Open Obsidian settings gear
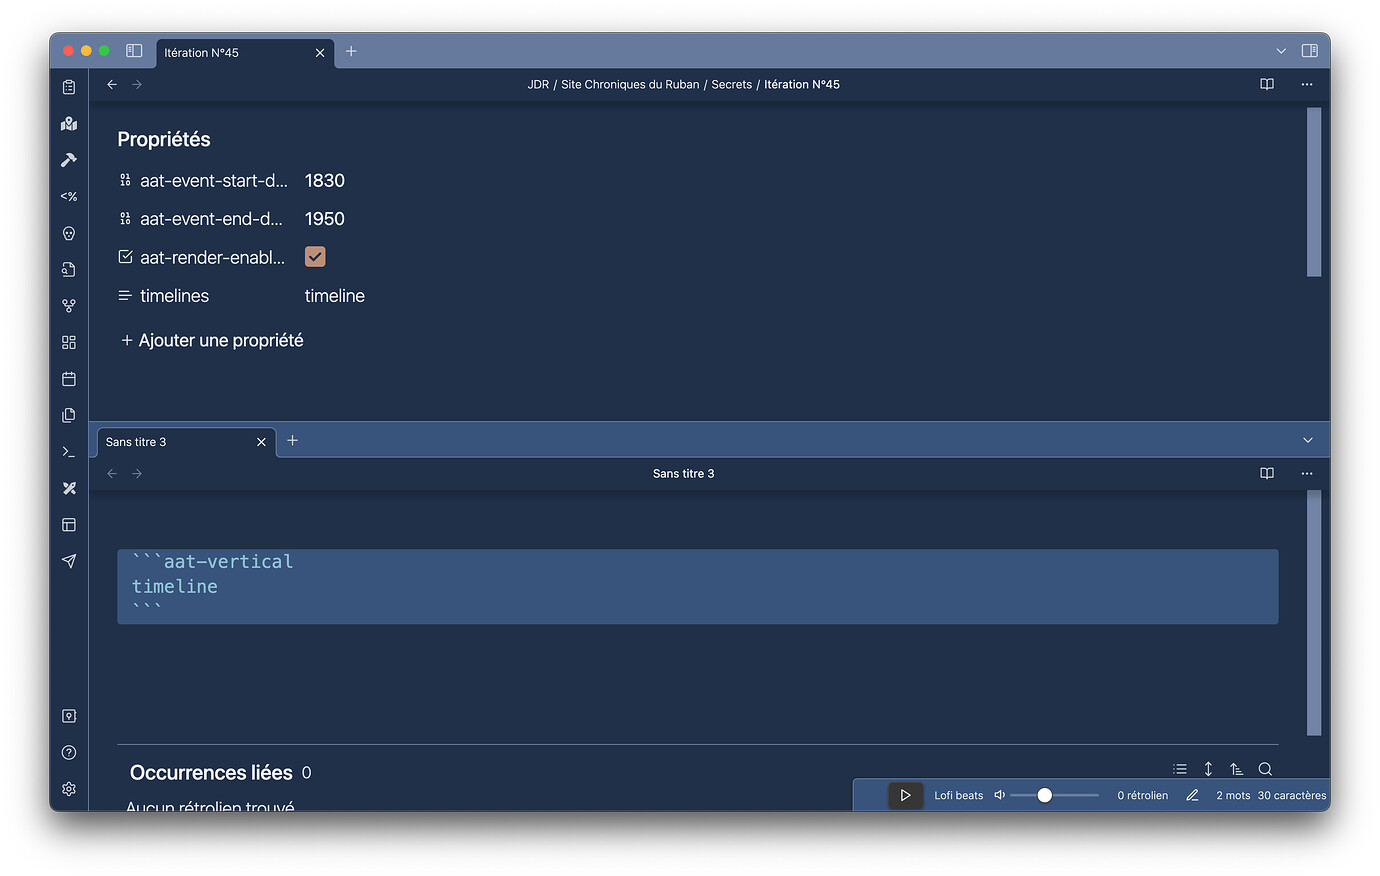 pyautogui.click(x=69, y=789)
